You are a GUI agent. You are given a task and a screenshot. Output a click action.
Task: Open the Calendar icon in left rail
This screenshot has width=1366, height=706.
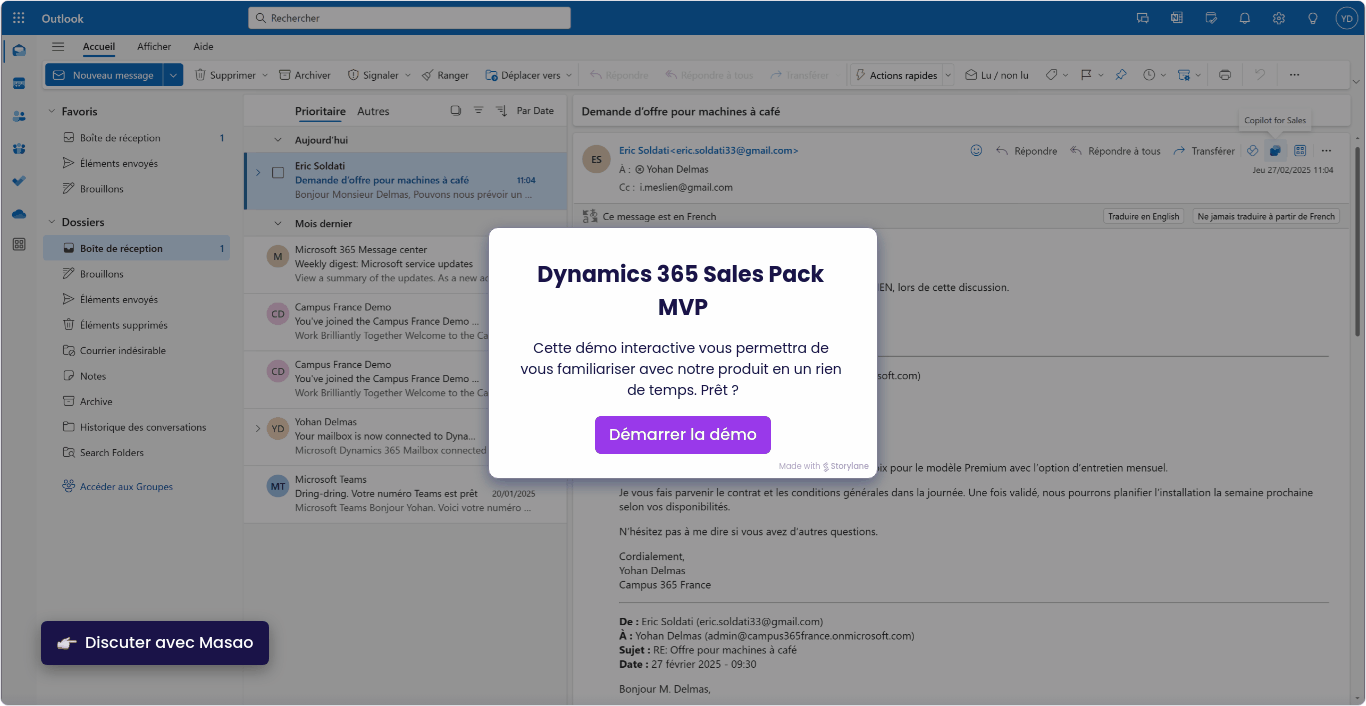[x=19, y=83]
